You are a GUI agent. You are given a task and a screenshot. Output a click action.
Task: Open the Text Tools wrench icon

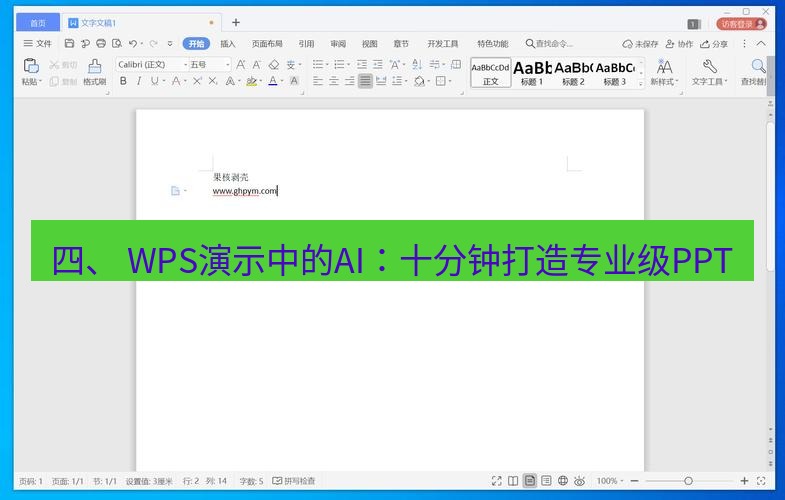709,66
